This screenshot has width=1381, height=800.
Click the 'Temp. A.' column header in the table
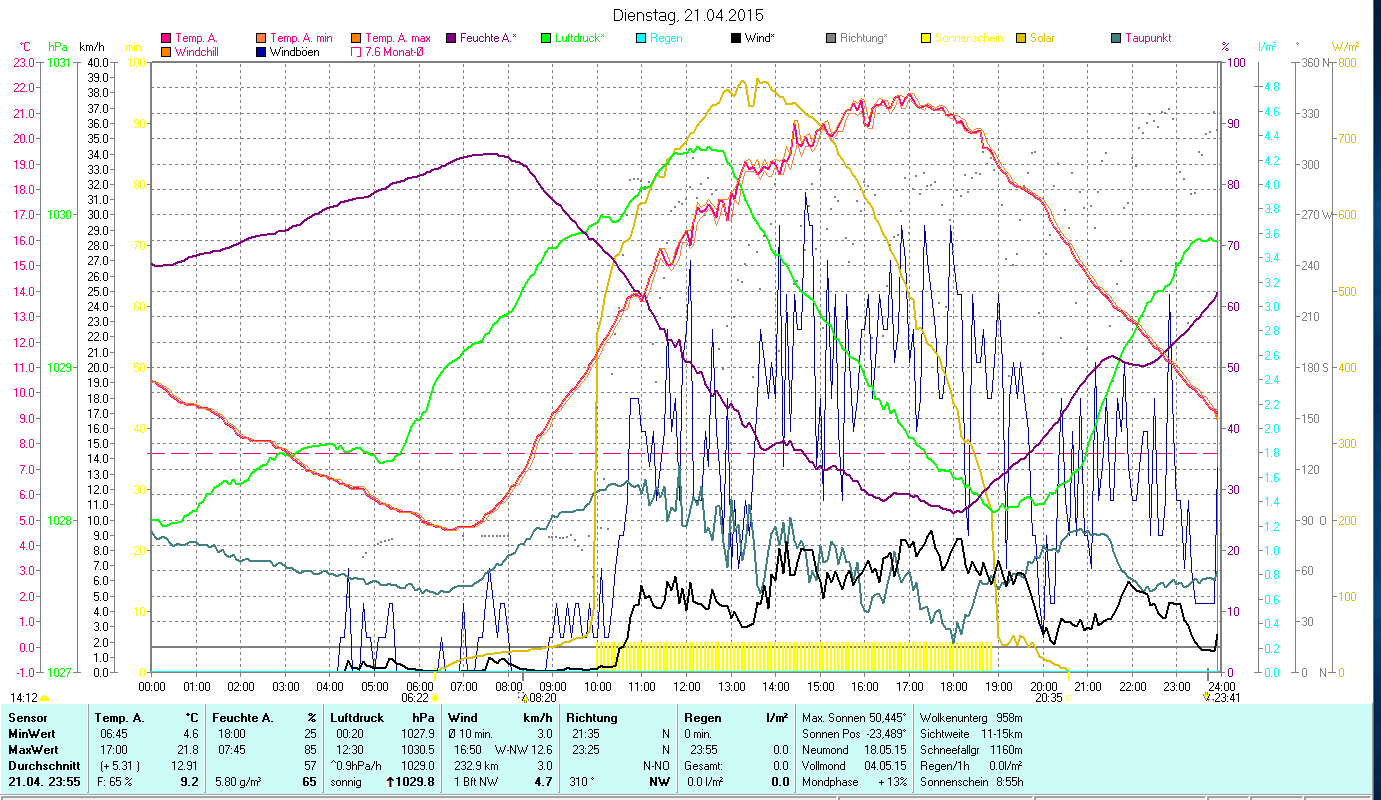pos(119,717)
